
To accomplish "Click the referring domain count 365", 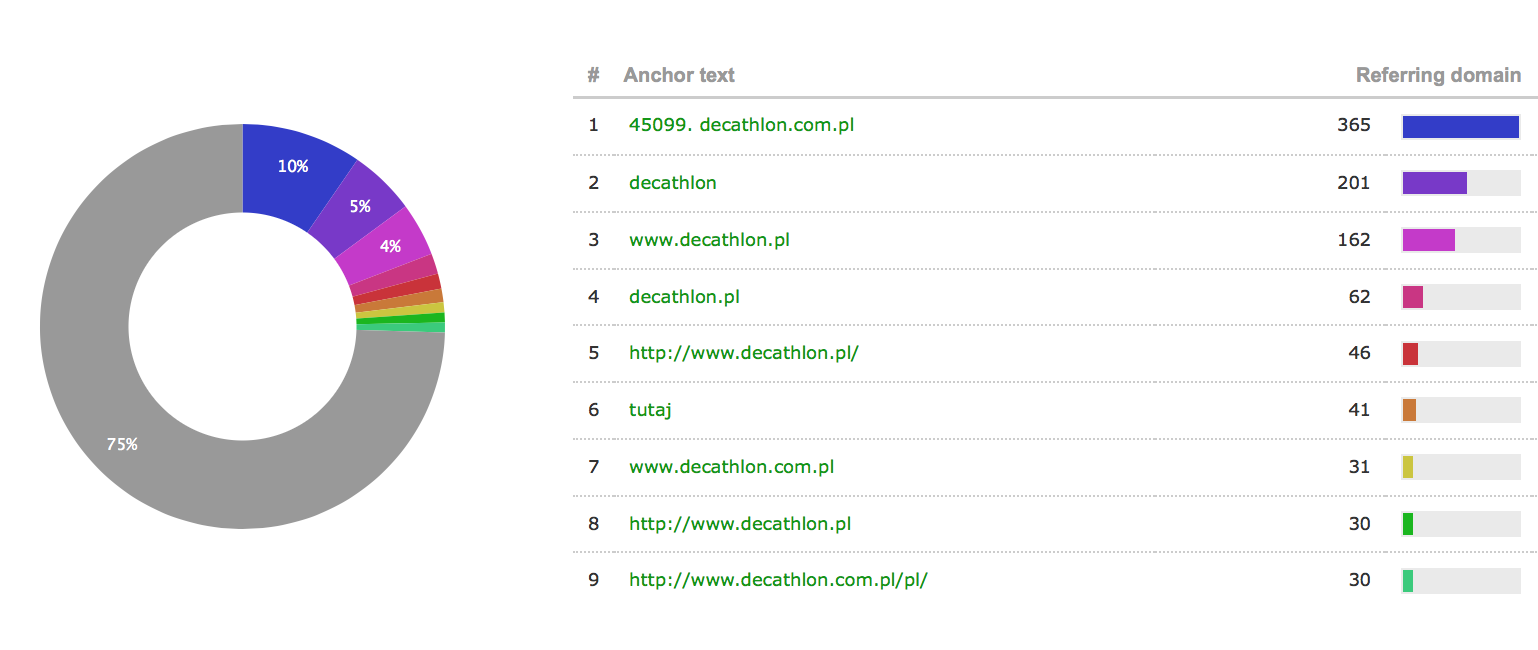I will [1354, 125].
